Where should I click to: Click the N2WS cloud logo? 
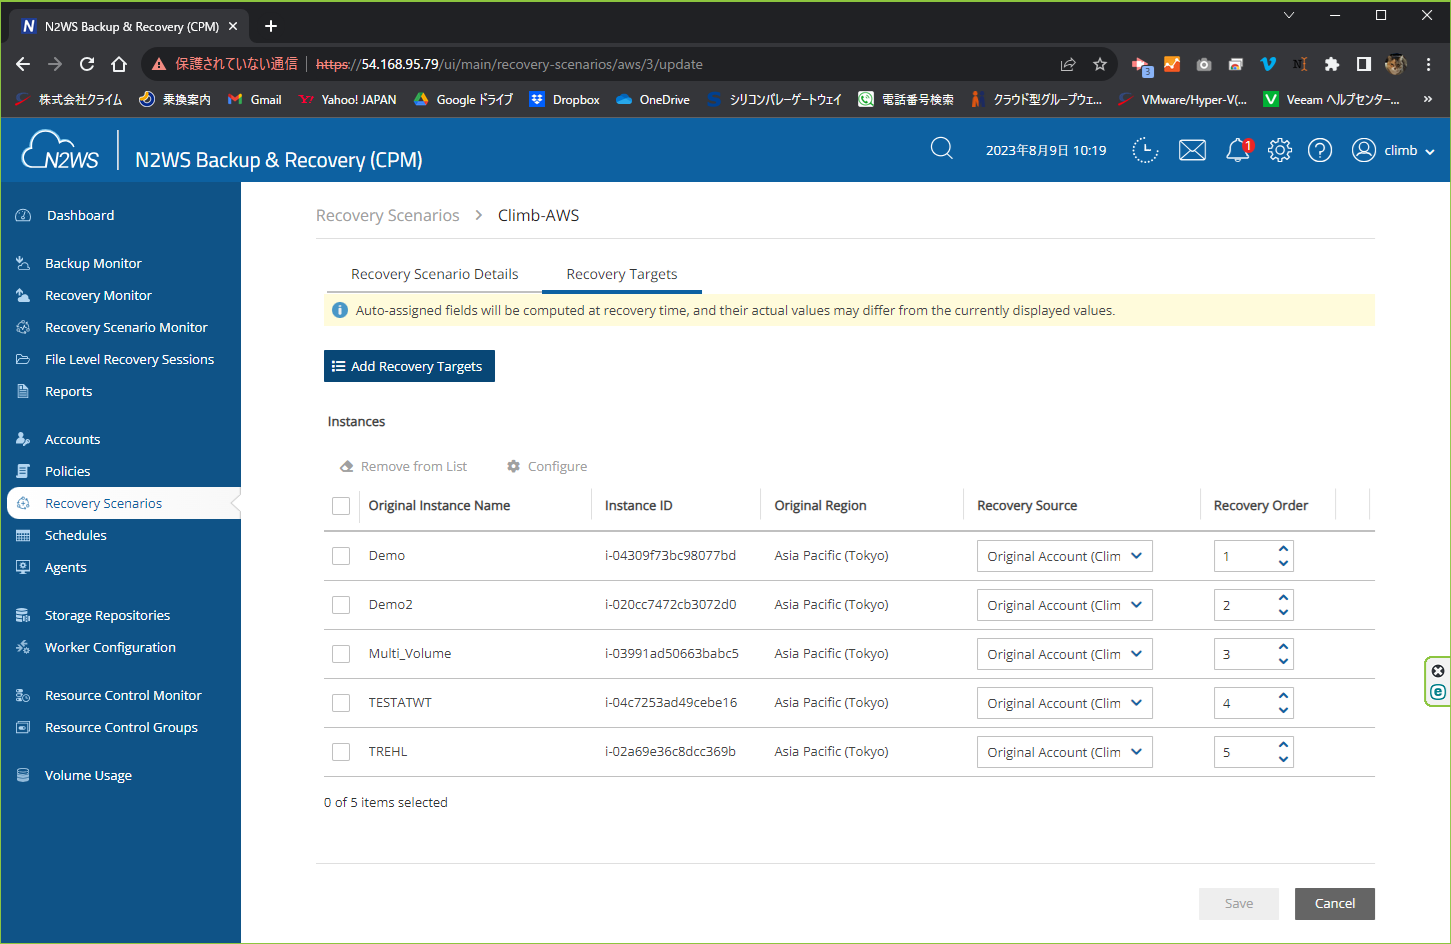60,150
